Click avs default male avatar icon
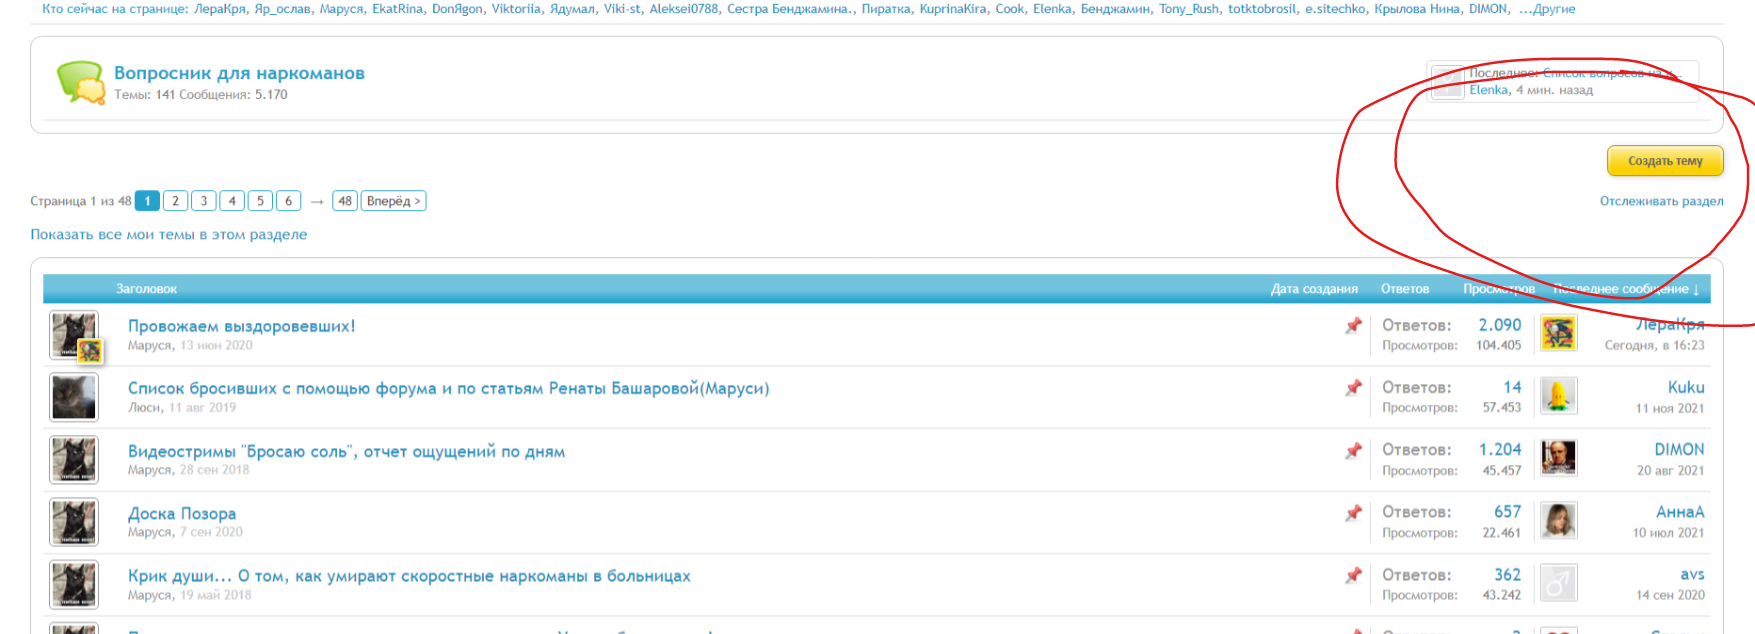The height and width of the screenshot is (634, 1755). tap(1558, 583)
